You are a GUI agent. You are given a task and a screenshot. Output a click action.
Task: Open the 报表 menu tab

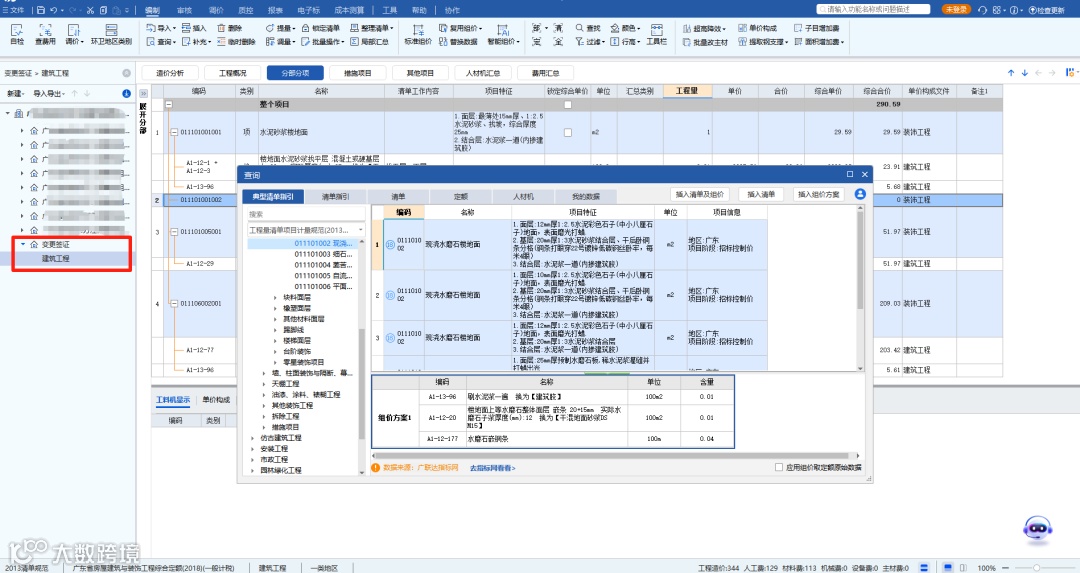[x=275, y=10]
